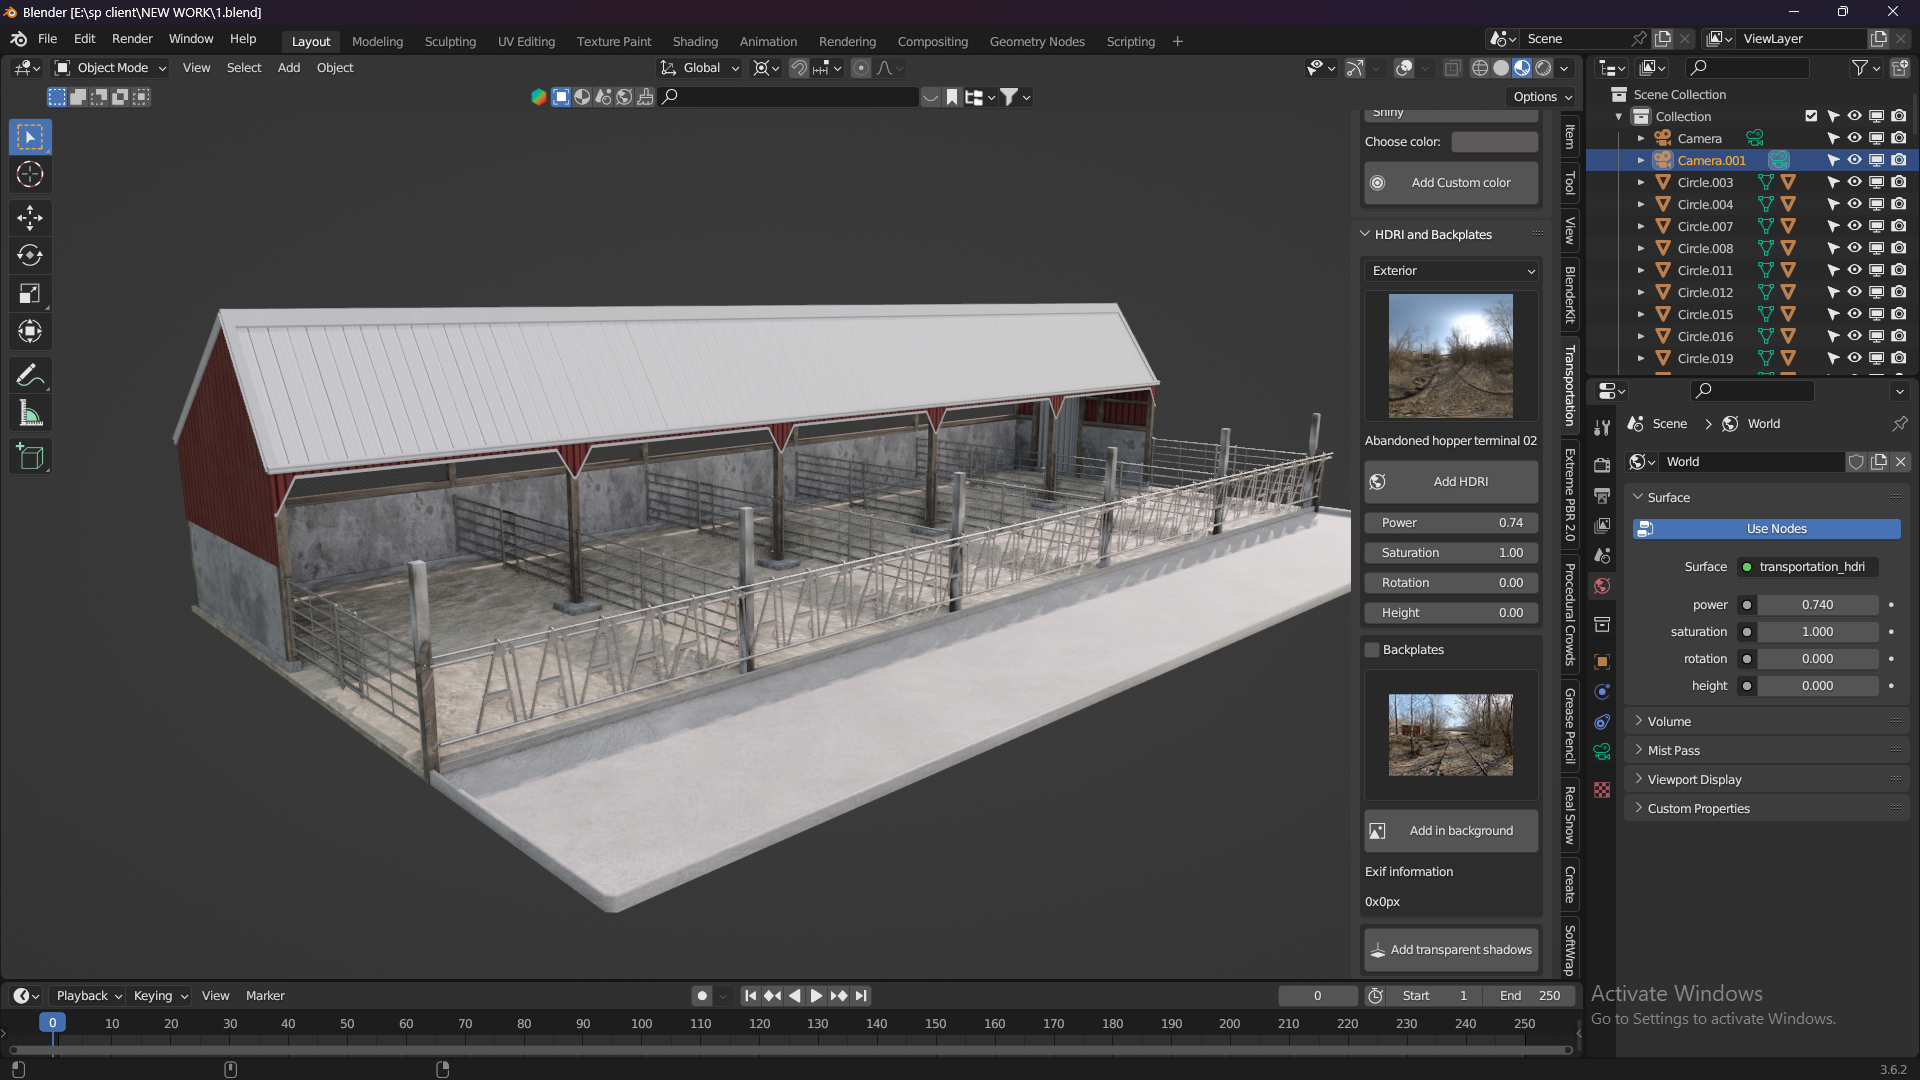Open the Outliner filter icon

coord(1860,68)
